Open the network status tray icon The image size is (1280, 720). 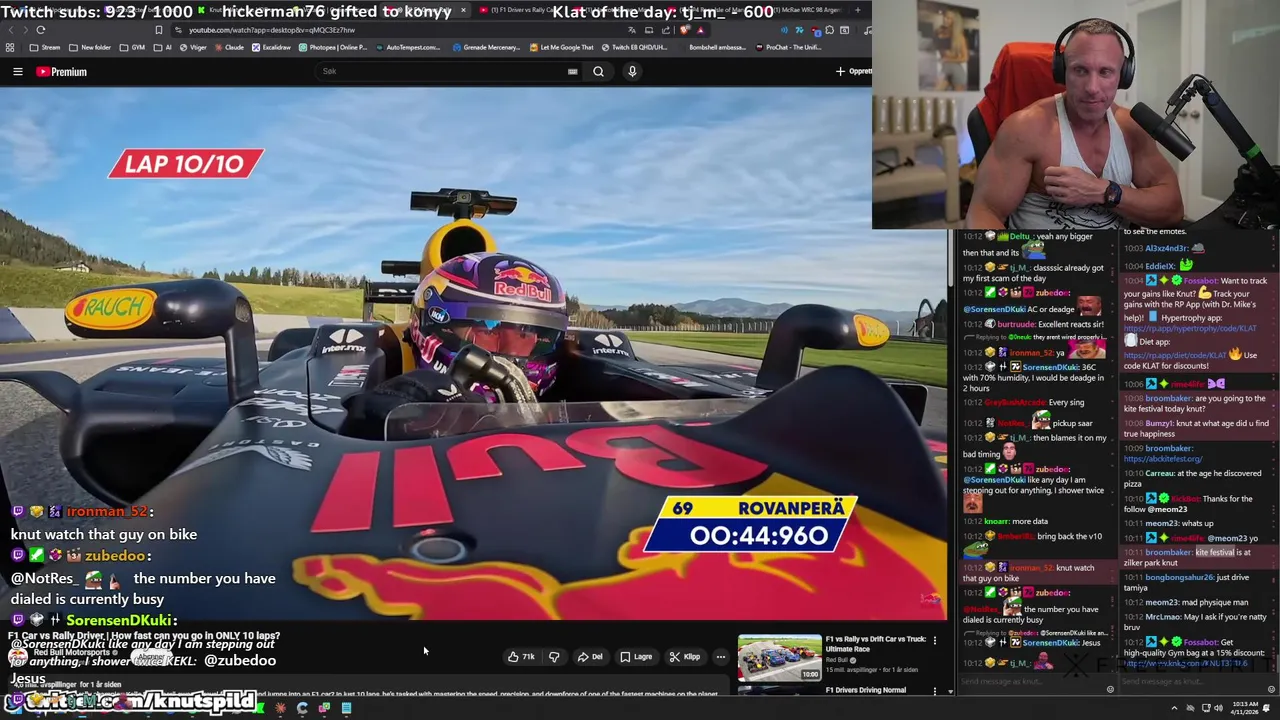coord(1206,708)
